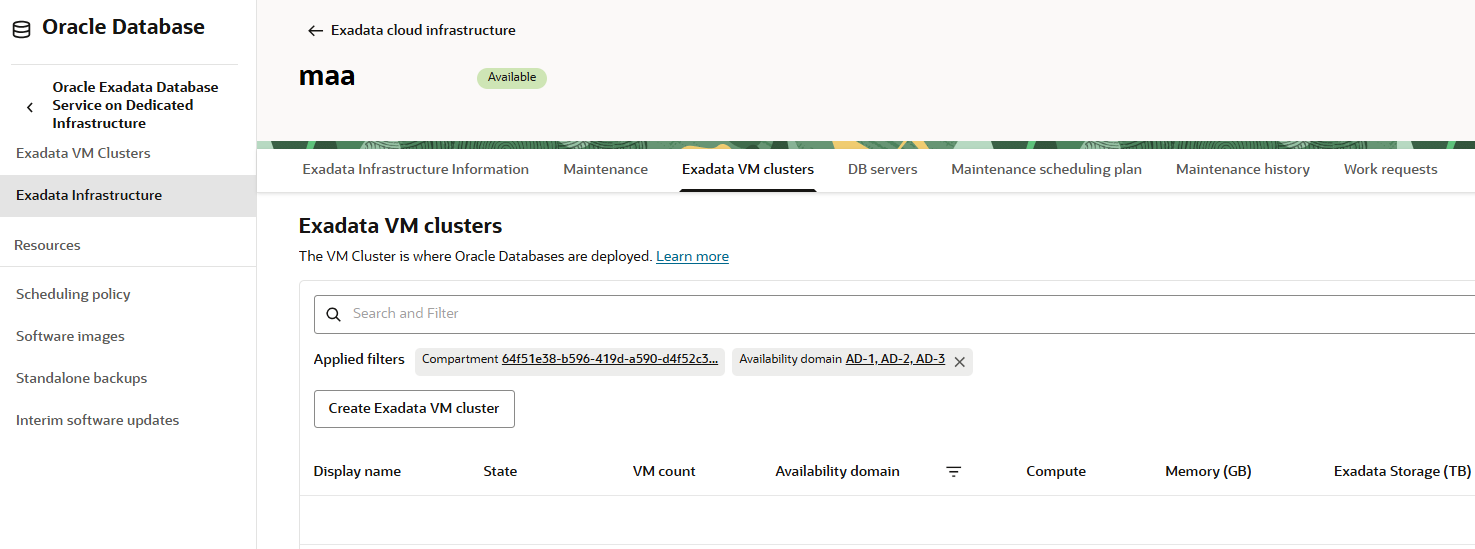Go to the Work requests tab
The width and height of the screenshot is (1475, 549).
(x=1390, y=169)
